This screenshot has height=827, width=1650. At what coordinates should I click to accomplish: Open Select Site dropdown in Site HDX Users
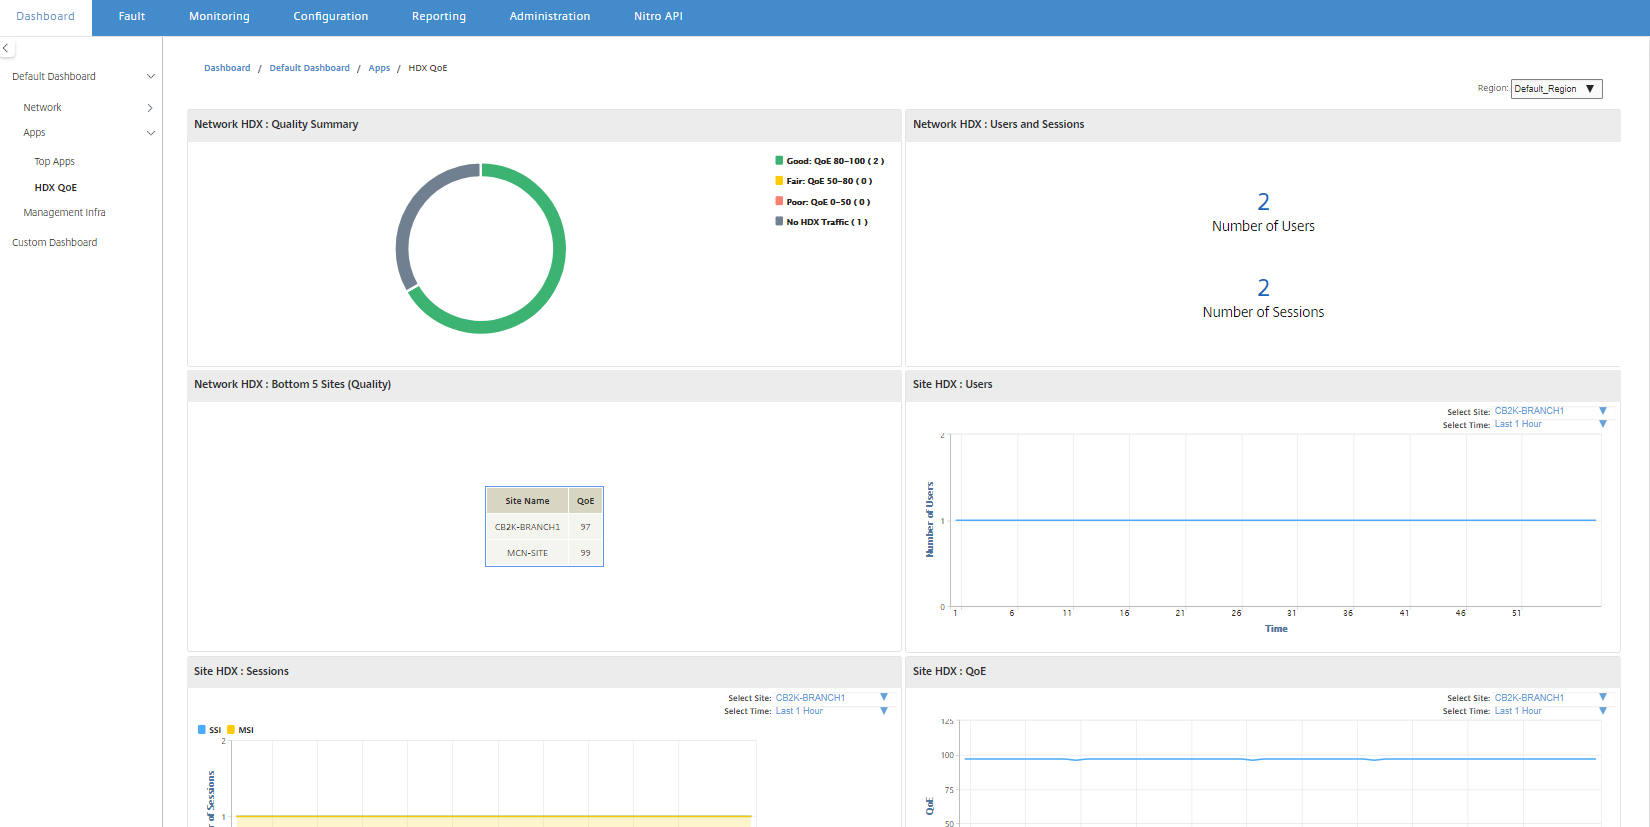coord(1550,411)
